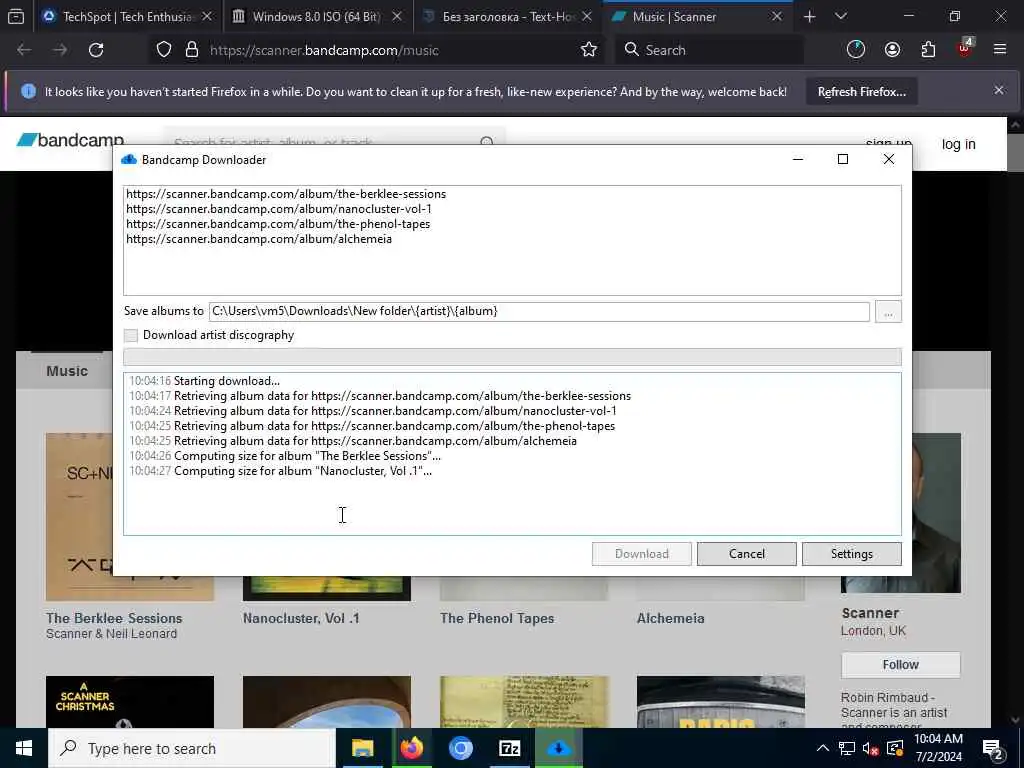Open Firefox View in the tab bar
The height and width of the screenshot is (768, 1024).
(16, 16)
